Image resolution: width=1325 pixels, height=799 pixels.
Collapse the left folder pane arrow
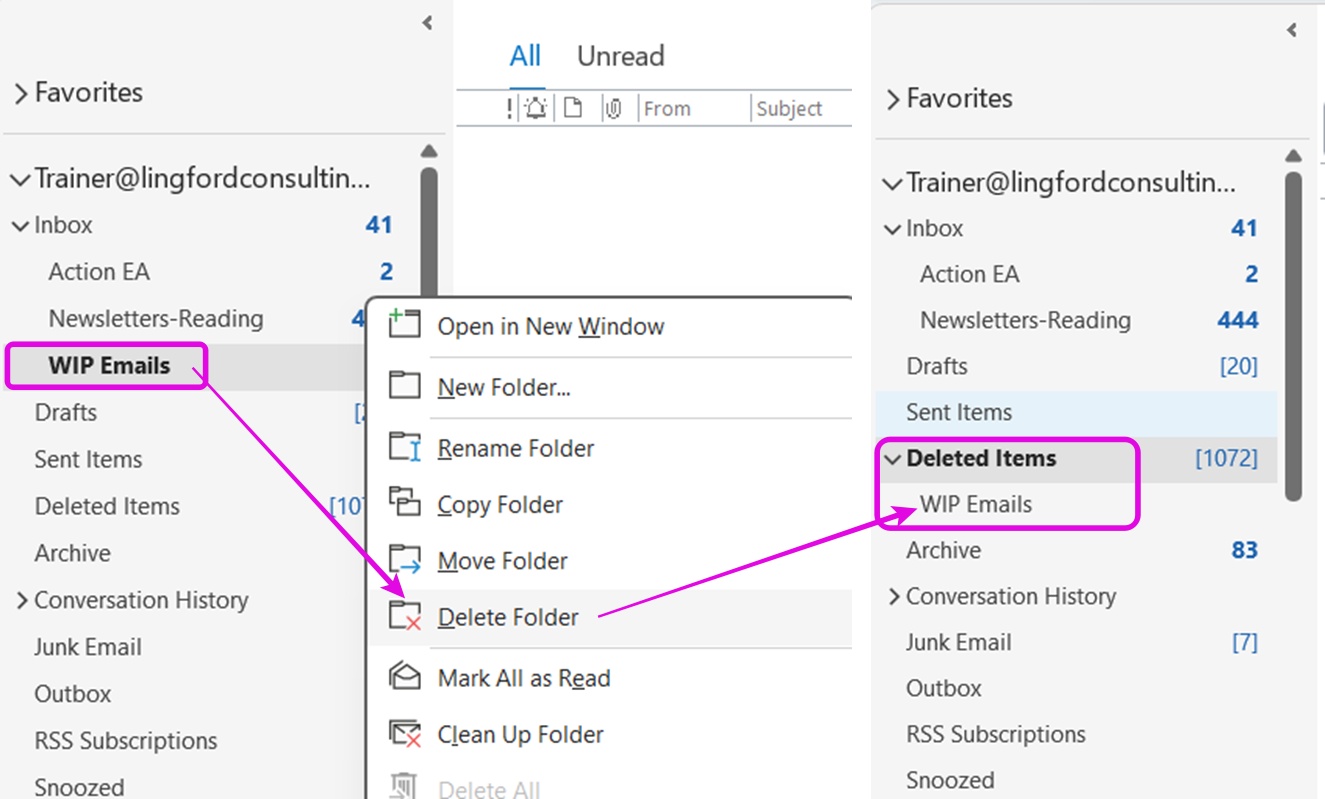coord(427,22)
